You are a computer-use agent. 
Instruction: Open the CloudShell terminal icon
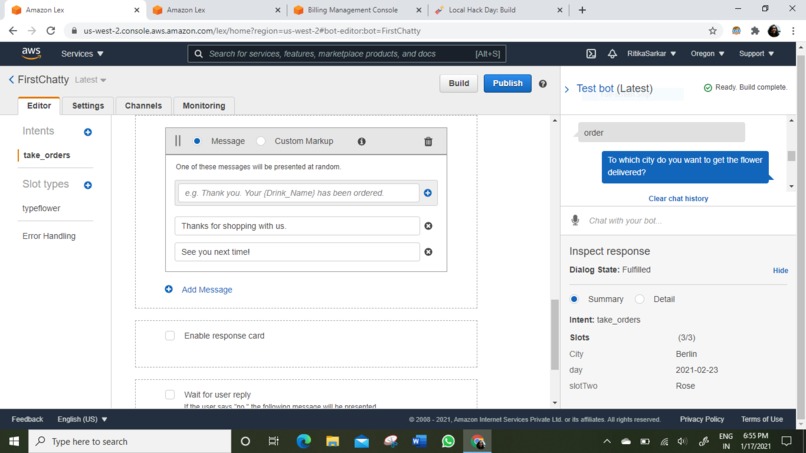pyautogui.click(x=591, y=53)
